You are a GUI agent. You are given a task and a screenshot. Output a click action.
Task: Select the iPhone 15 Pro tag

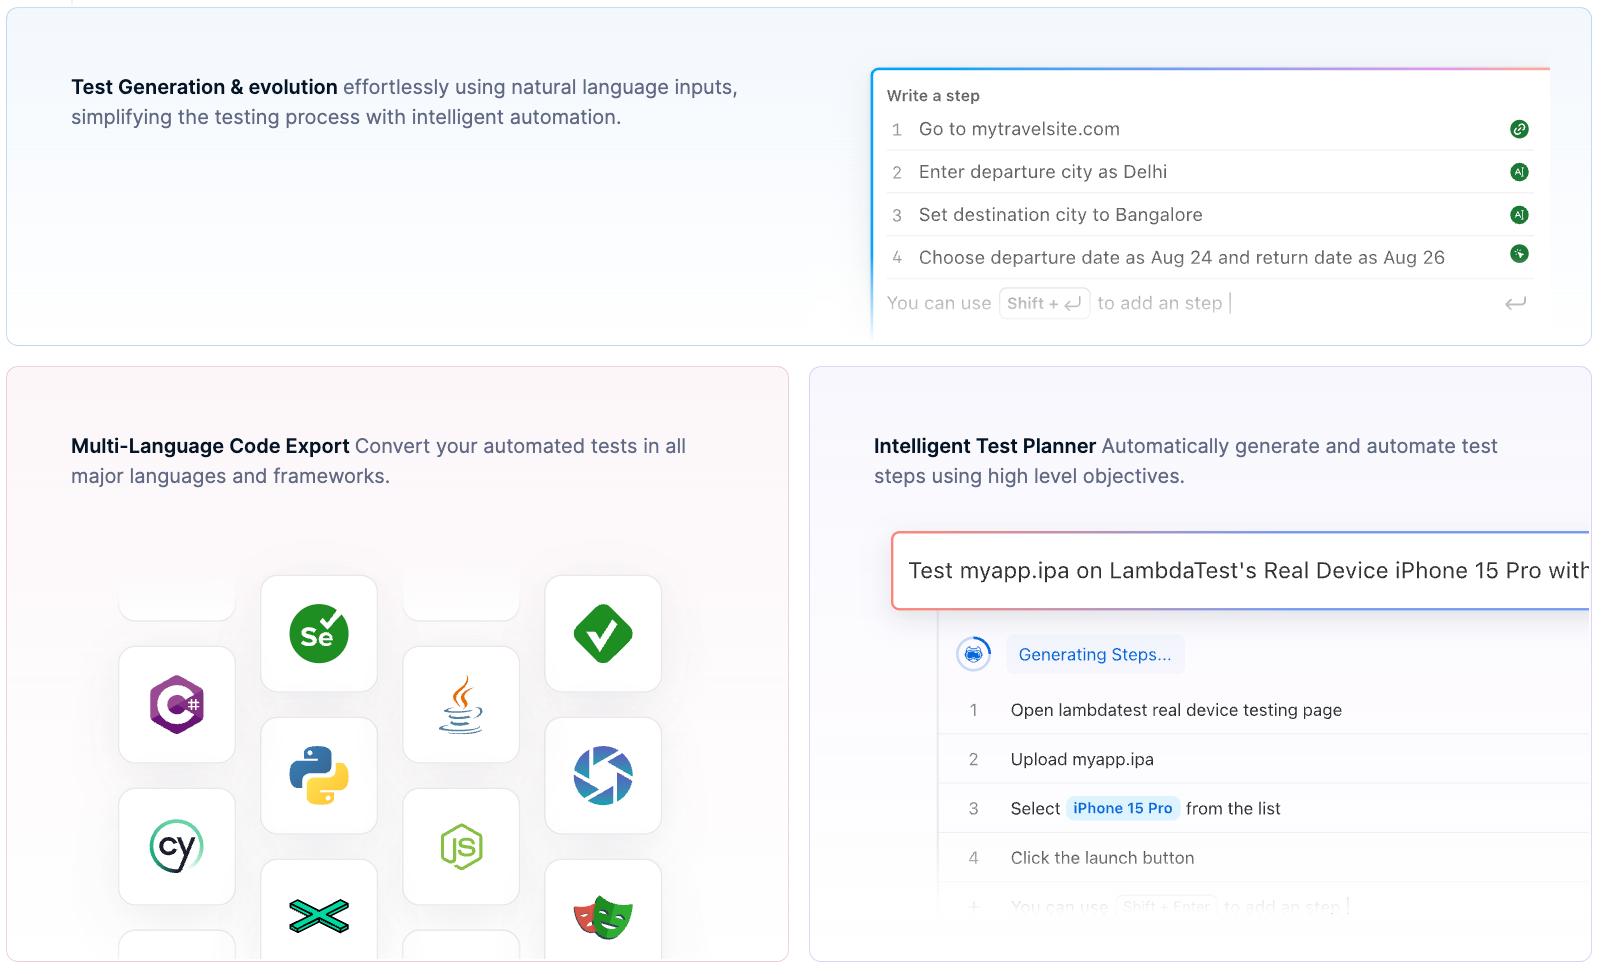1123,808
